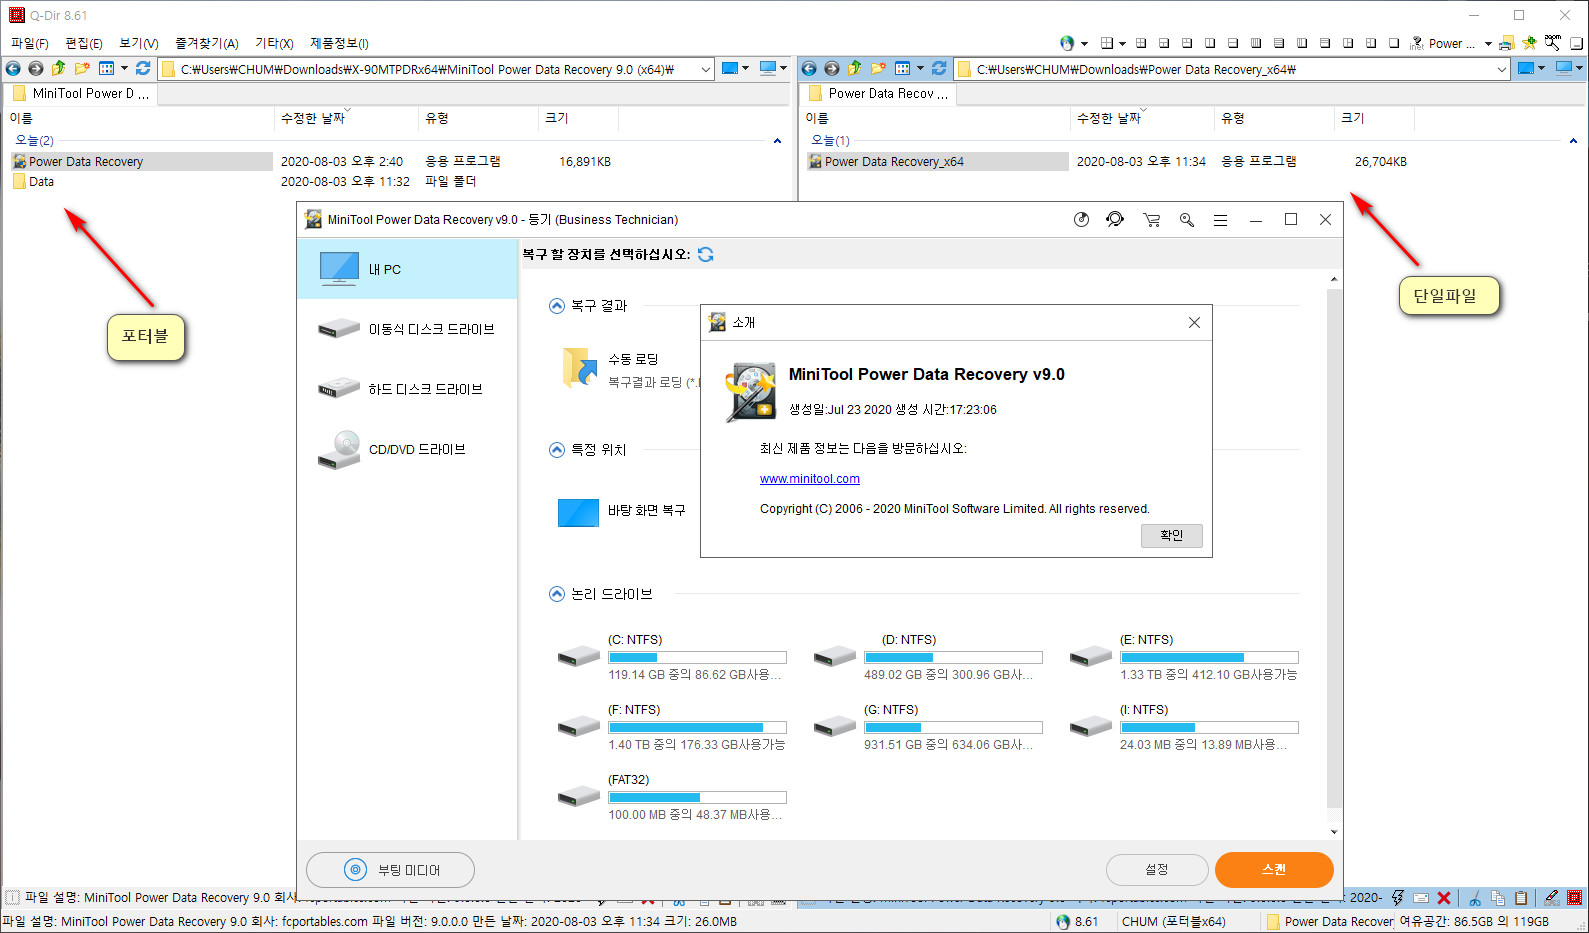The height and width of the screenshot is (933, 1589).
Task: Select the single-pane layout icon
Action: coord(1394,43)
